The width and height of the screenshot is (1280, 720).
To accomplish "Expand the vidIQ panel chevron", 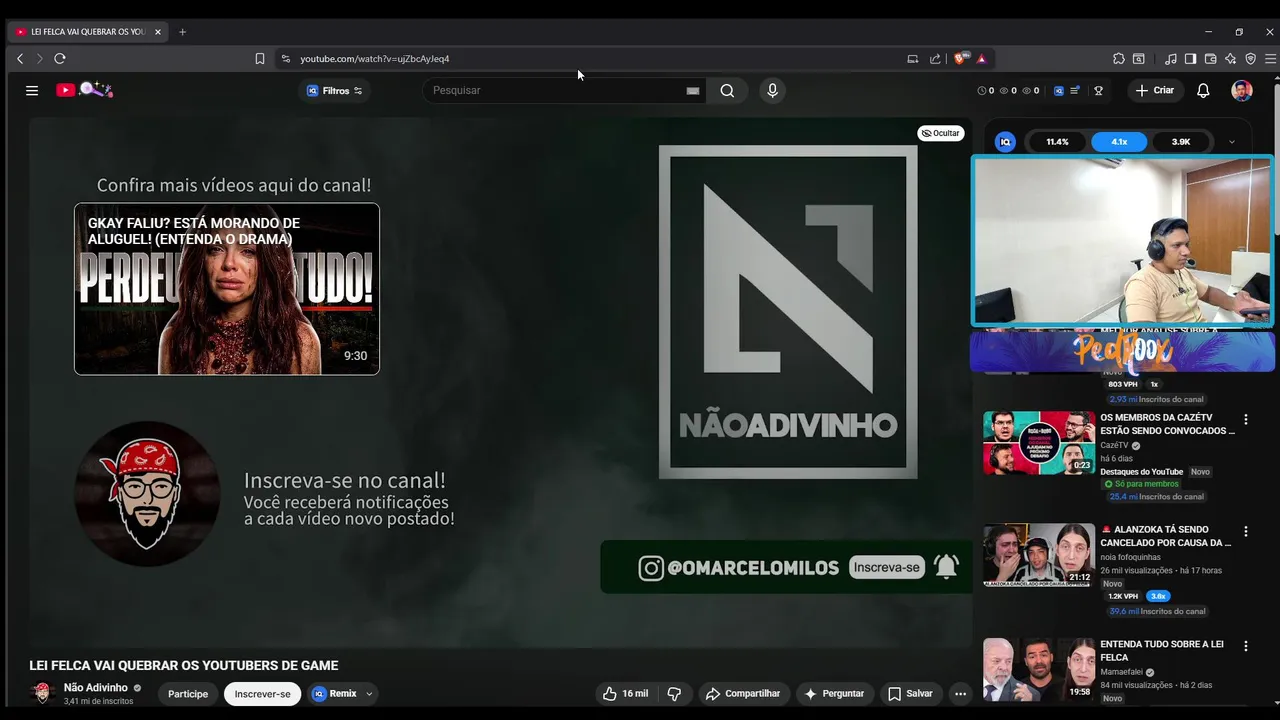I will [1231, 142].
